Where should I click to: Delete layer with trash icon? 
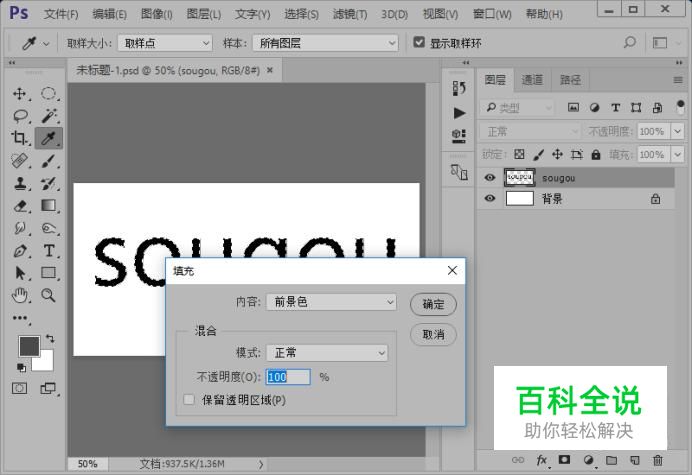(658, 460)
